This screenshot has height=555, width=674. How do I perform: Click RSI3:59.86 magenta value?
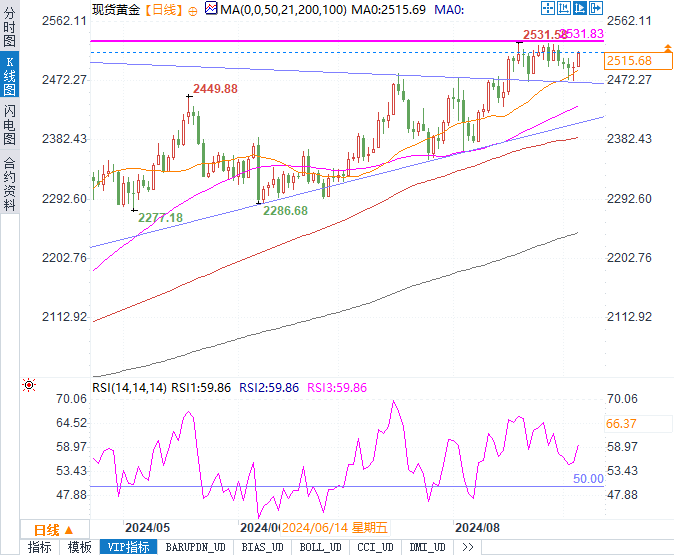(x=337, y=388)
